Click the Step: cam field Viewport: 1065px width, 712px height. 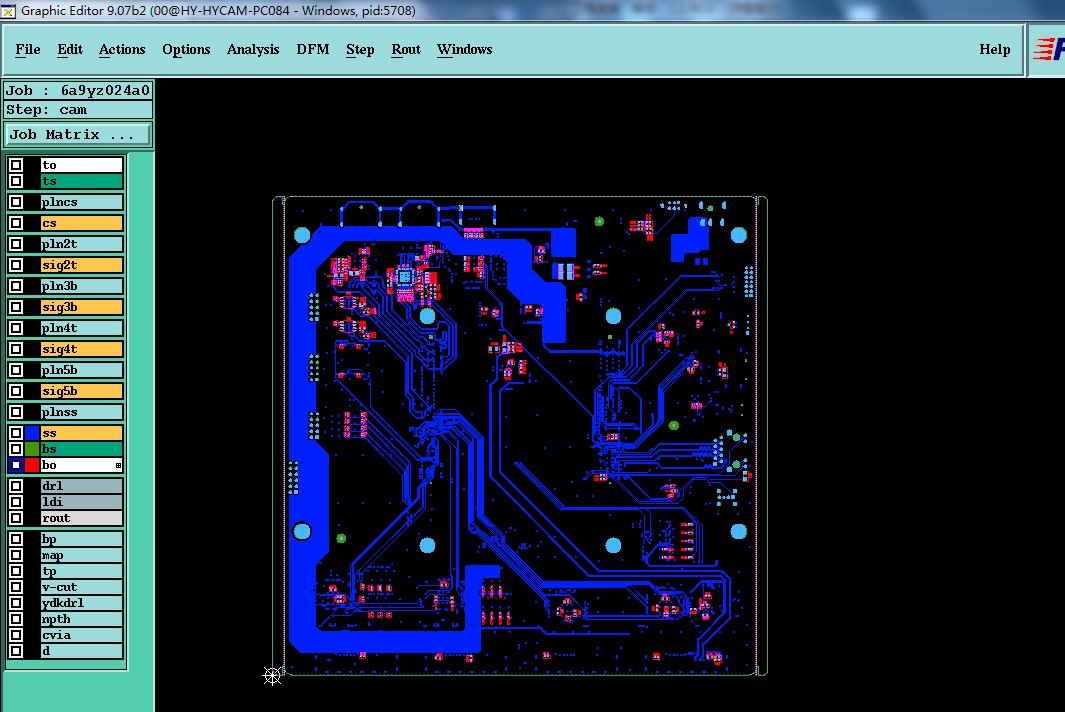pyautogui.click(x=77, y=110)
